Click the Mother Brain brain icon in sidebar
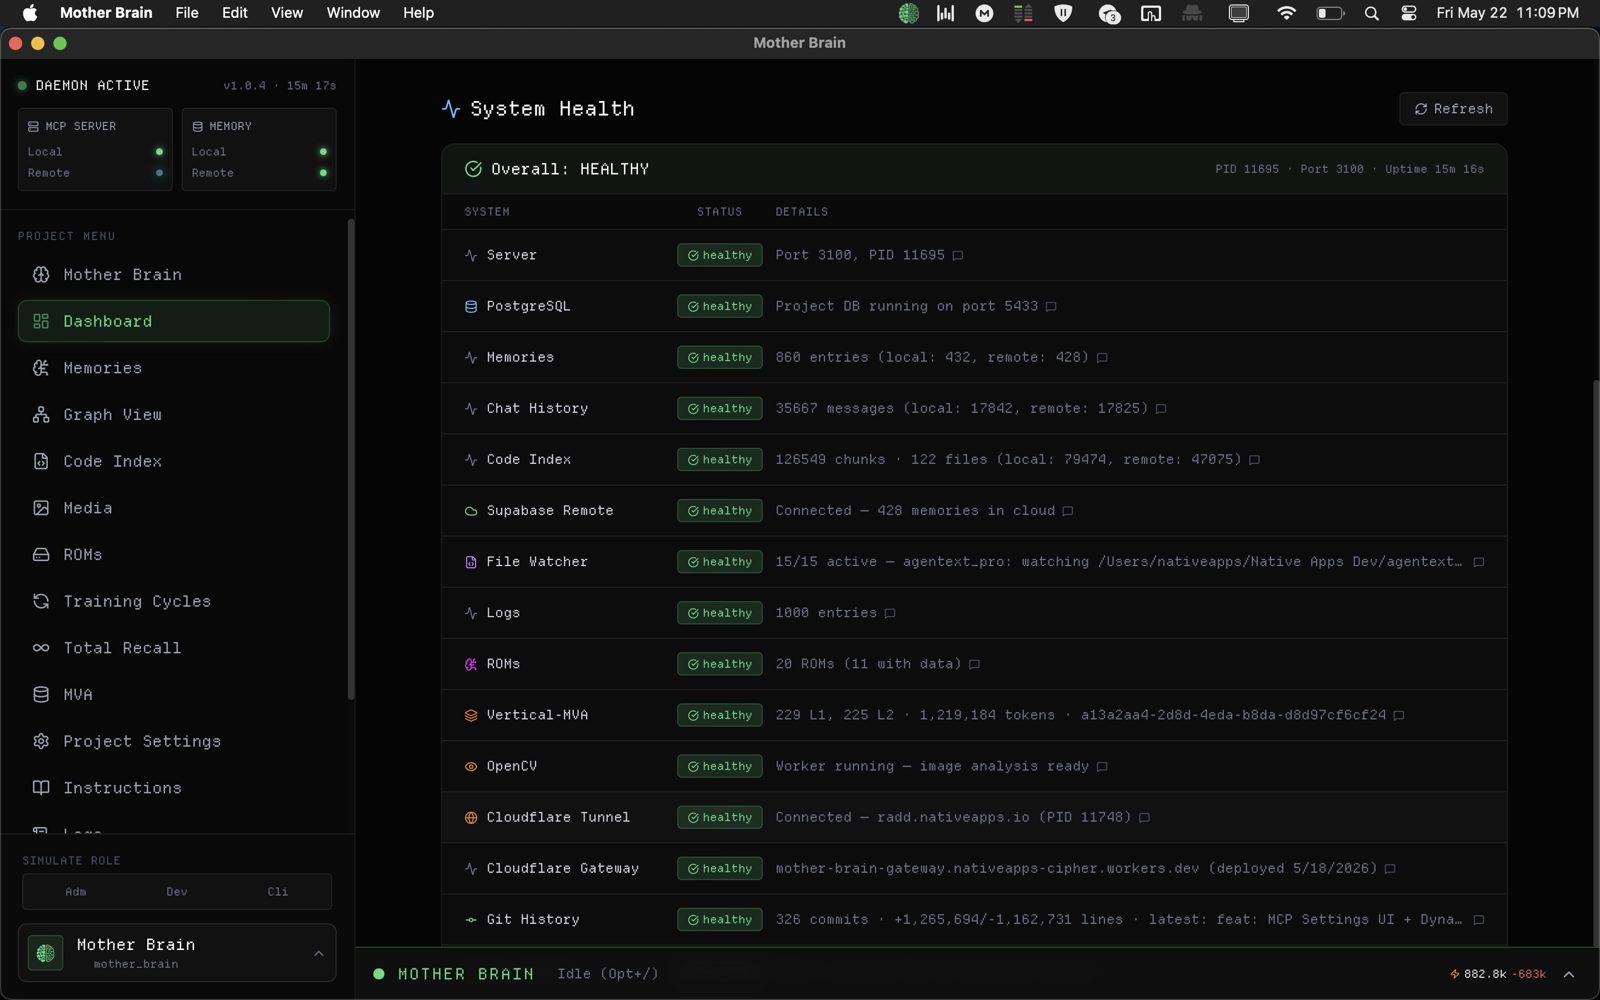 [41, 275]
